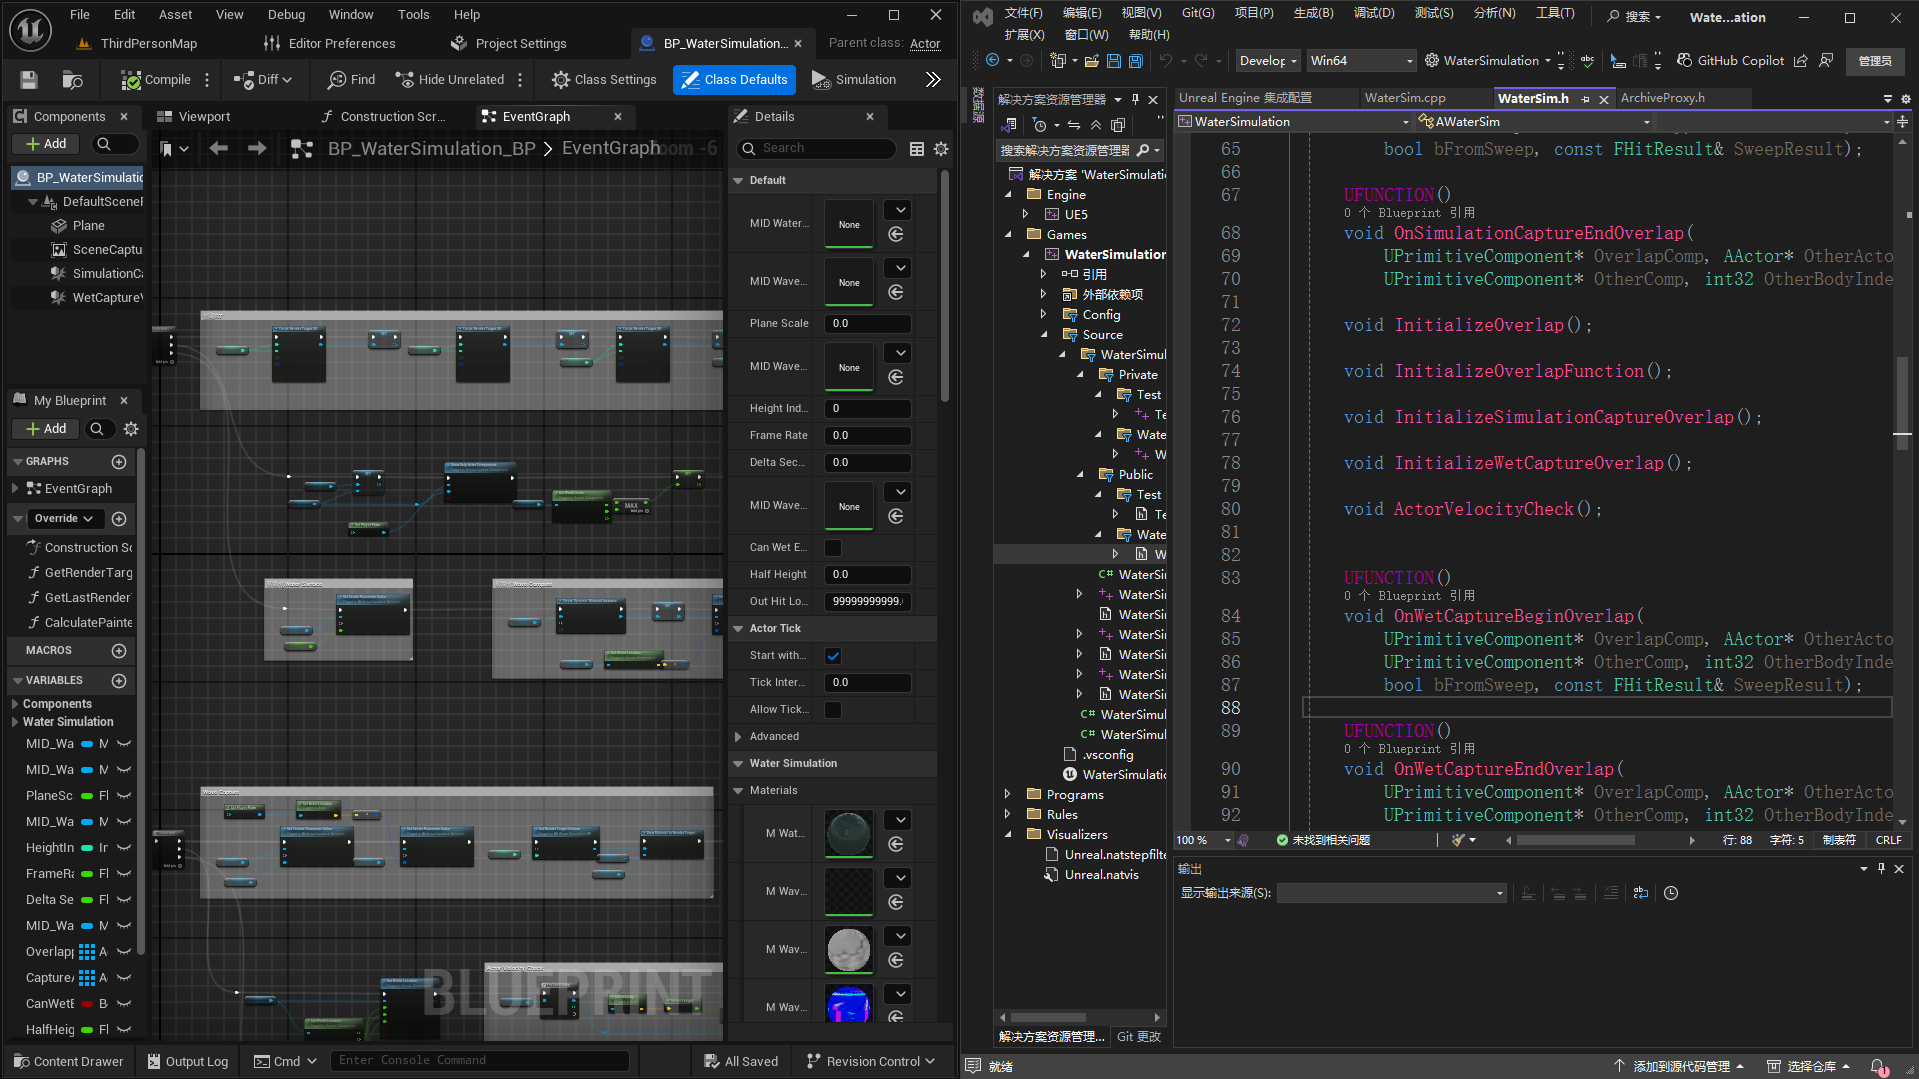This screenshot has width=1919, height=1079.
Task: Open GitHub Copilot in Visual Studio
Action: click(1730, 61)
